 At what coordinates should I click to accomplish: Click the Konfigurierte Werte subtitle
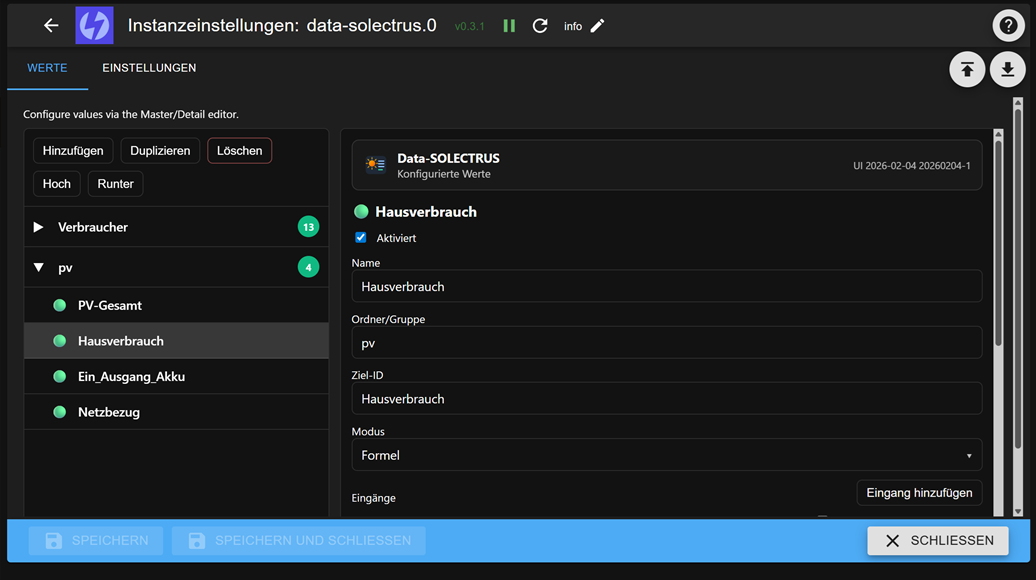pos(443,174)
